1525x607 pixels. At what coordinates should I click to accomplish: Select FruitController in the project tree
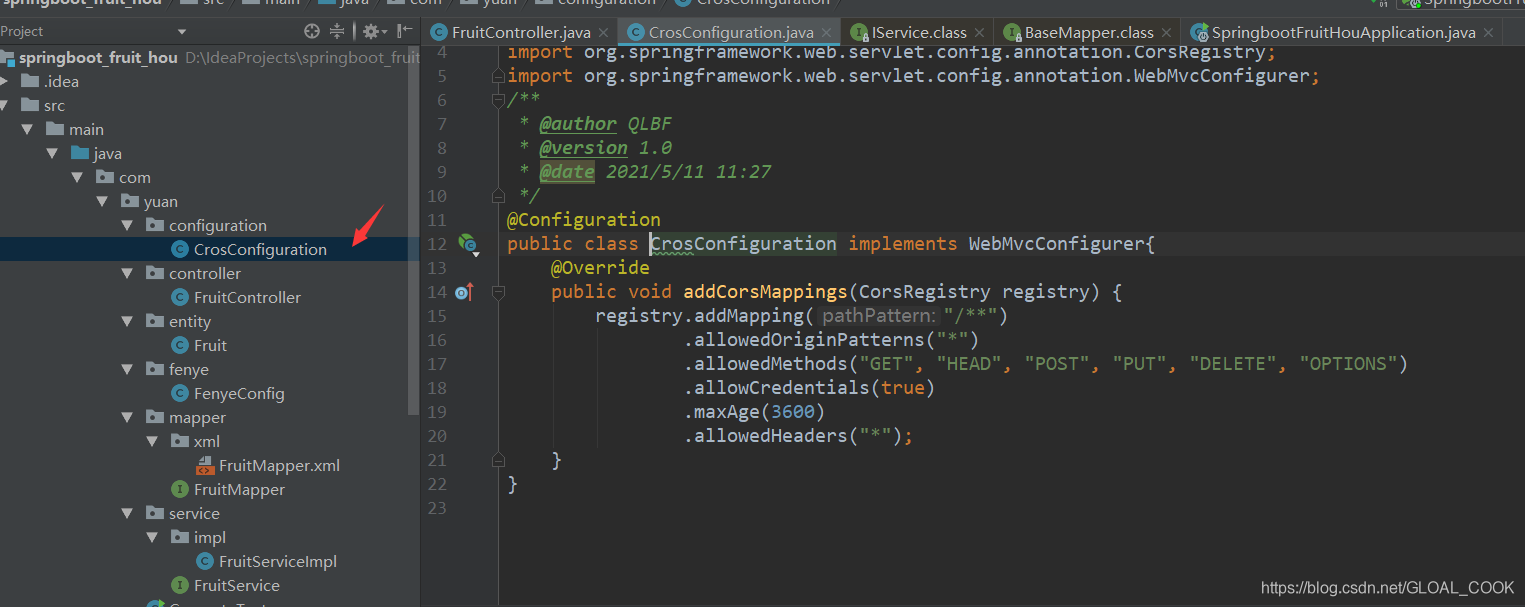point(247,297)
